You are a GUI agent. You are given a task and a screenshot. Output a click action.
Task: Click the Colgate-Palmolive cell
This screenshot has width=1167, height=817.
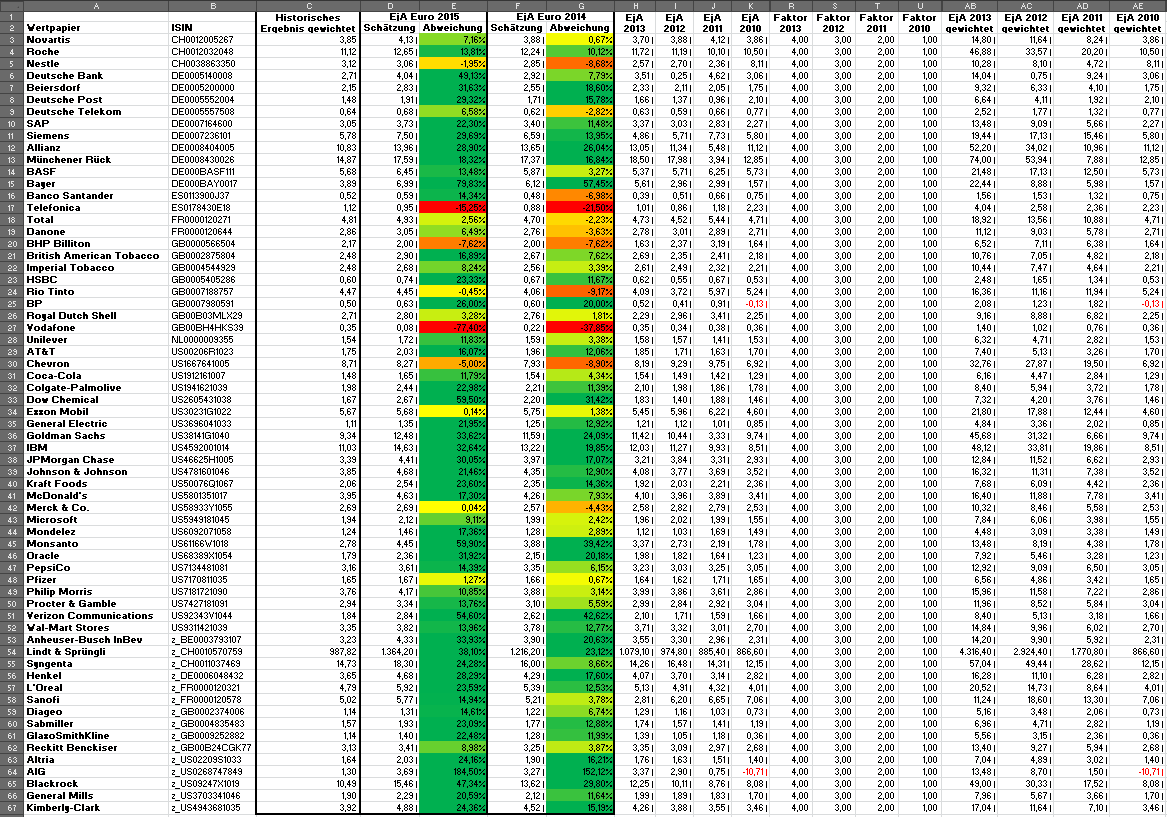[96, 388]
